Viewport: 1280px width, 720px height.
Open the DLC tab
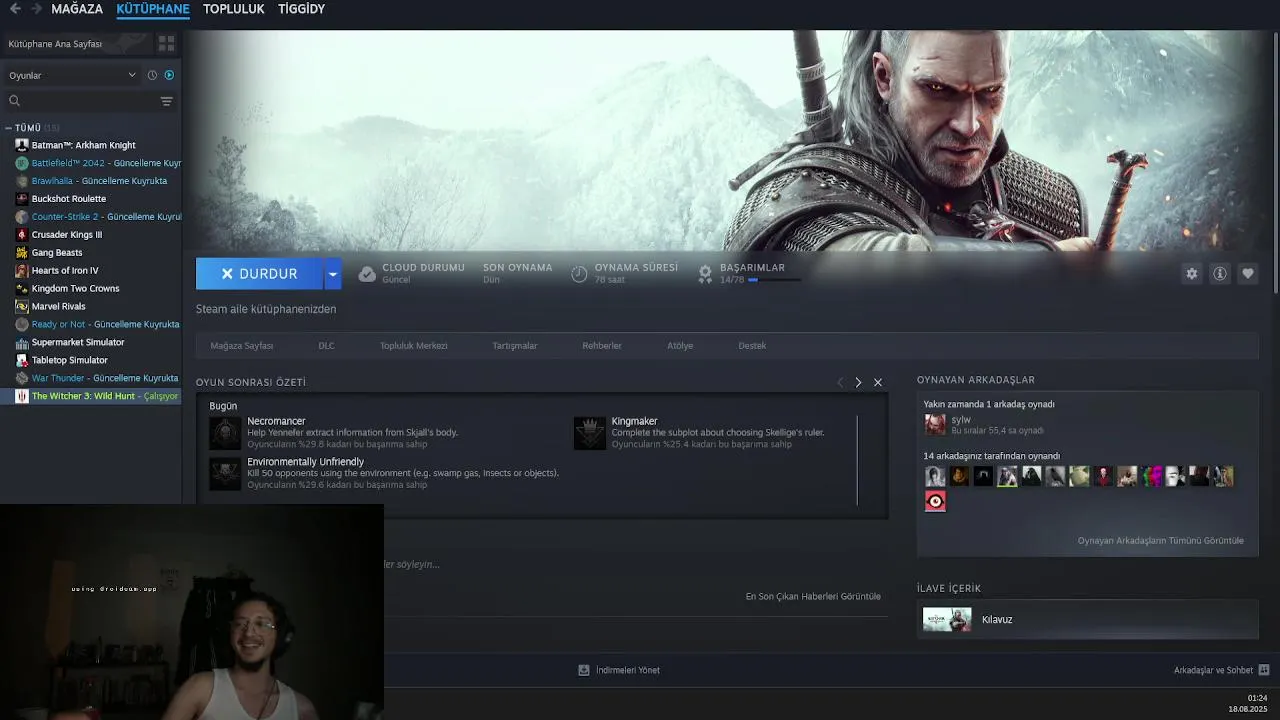tap(326, 346)
